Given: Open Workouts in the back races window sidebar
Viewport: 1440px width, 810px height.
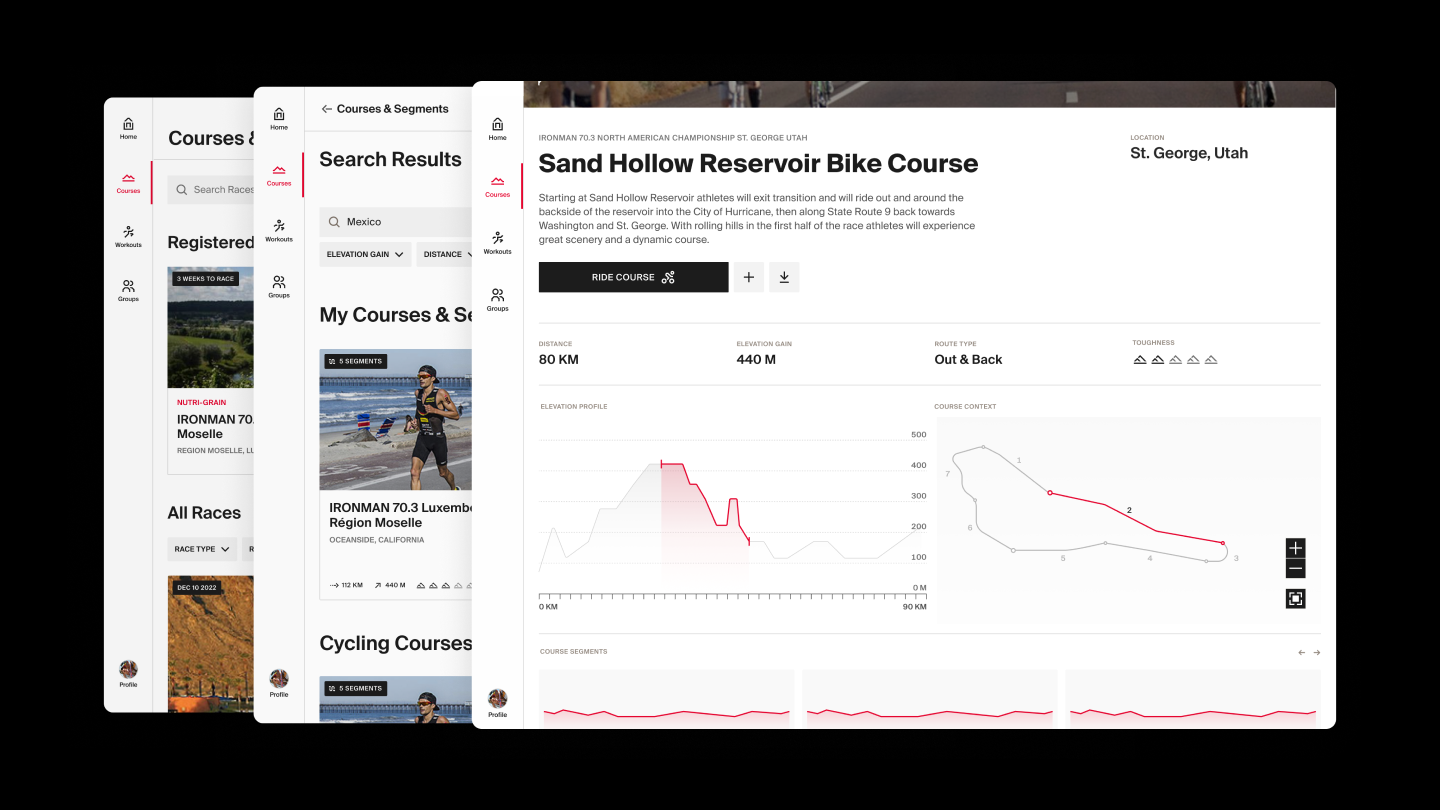Looking at the screenshot, I should coord(128,237).
